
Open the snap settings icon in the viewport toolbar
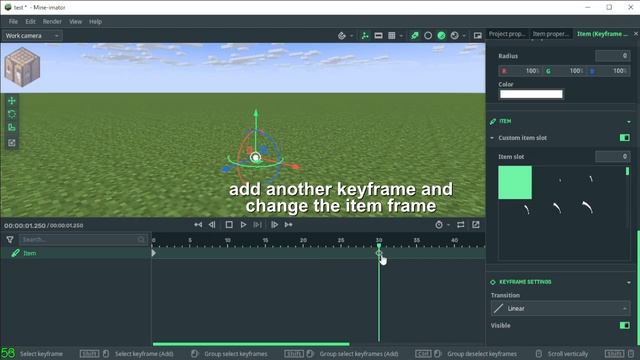[x=342, y=36]
